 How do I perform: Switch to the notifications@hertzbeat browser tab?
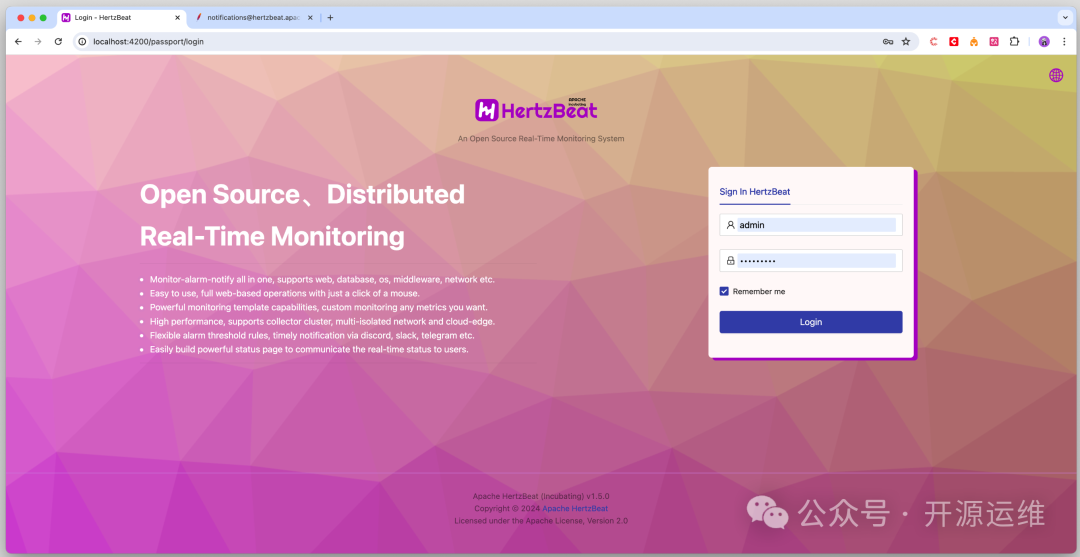tap(252, 17)
